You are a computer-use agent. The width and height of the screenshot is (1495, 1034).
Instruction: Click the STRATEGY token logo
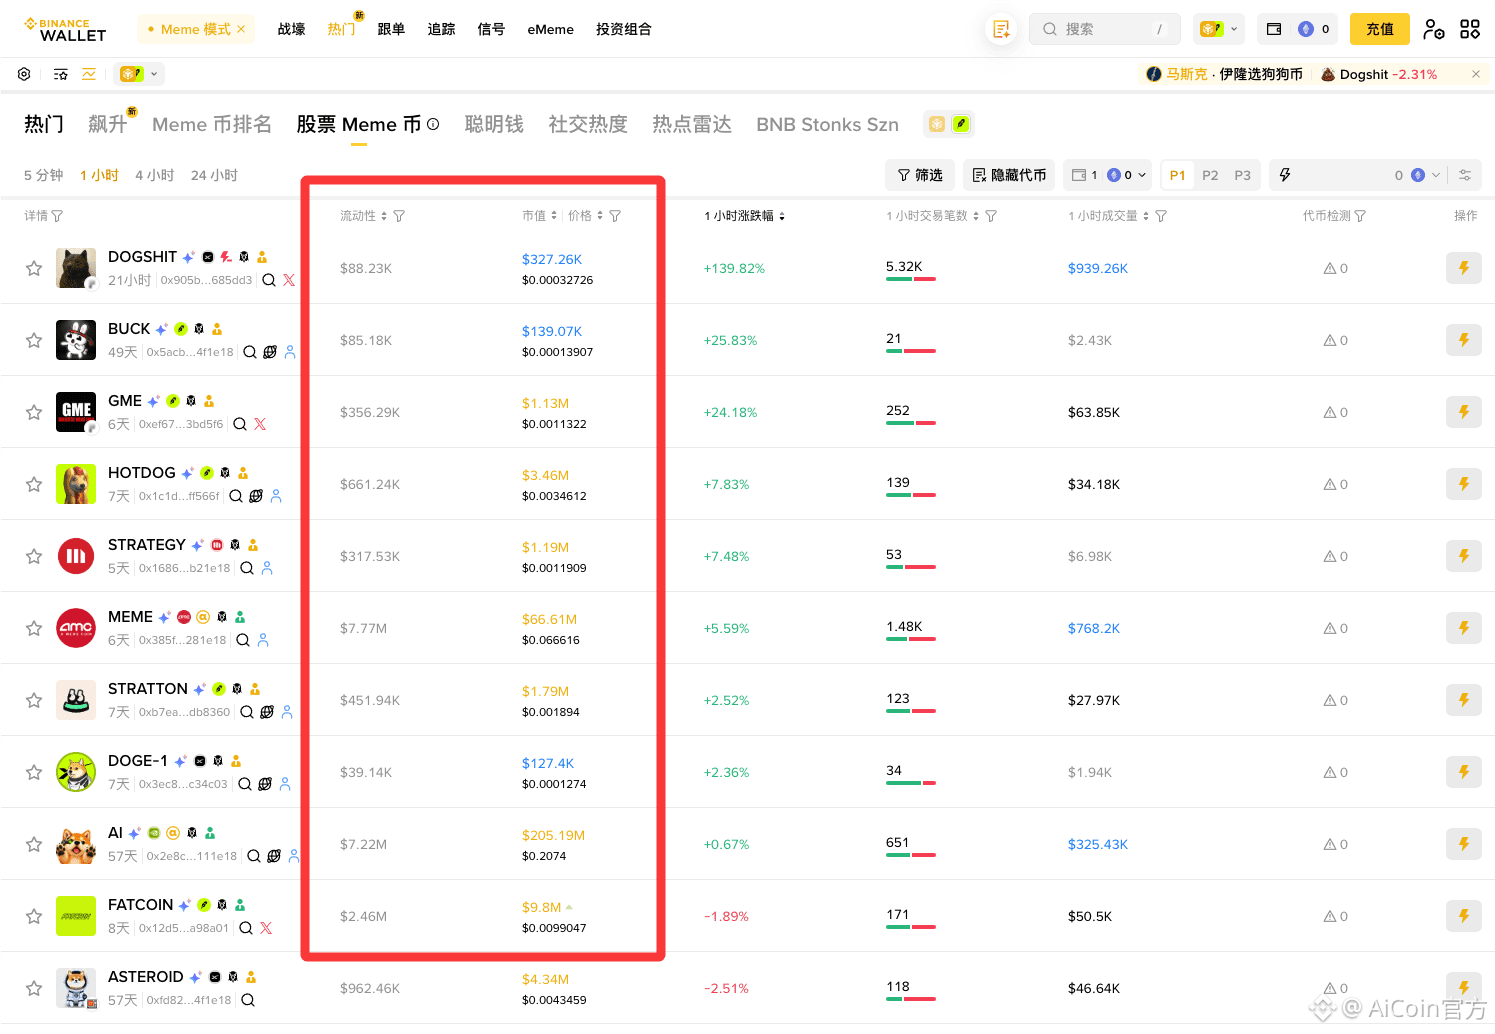(76, 556)
